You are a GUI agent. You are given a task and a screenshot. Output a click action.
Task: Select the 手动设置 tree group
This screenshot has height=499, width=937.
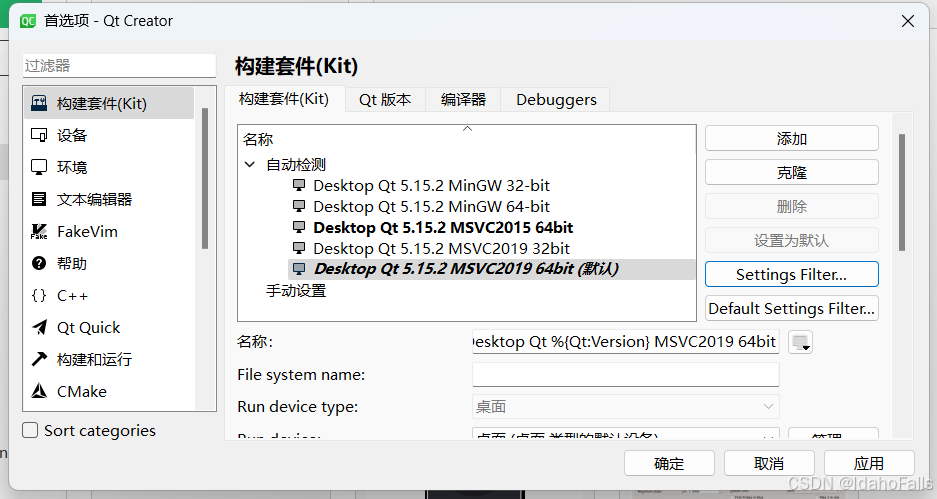click(x=296, y=291)
